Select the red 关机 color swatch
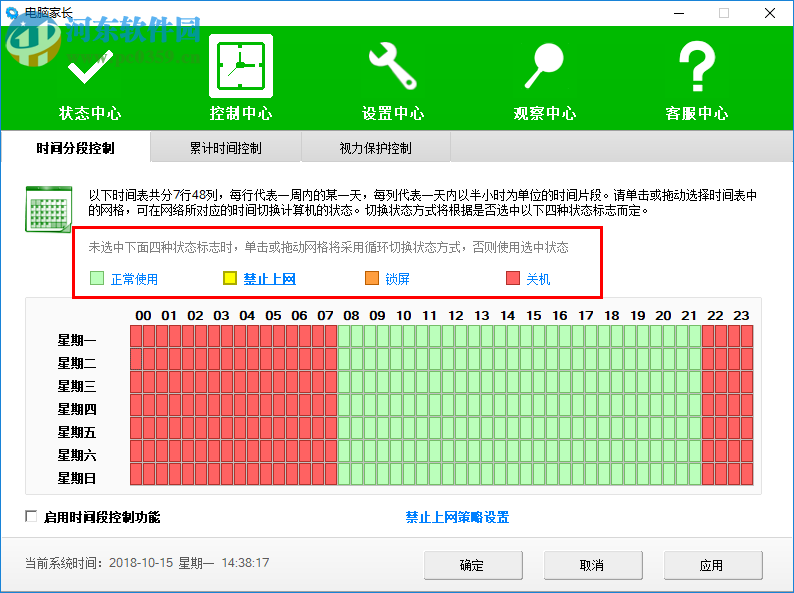 [513, 278]
